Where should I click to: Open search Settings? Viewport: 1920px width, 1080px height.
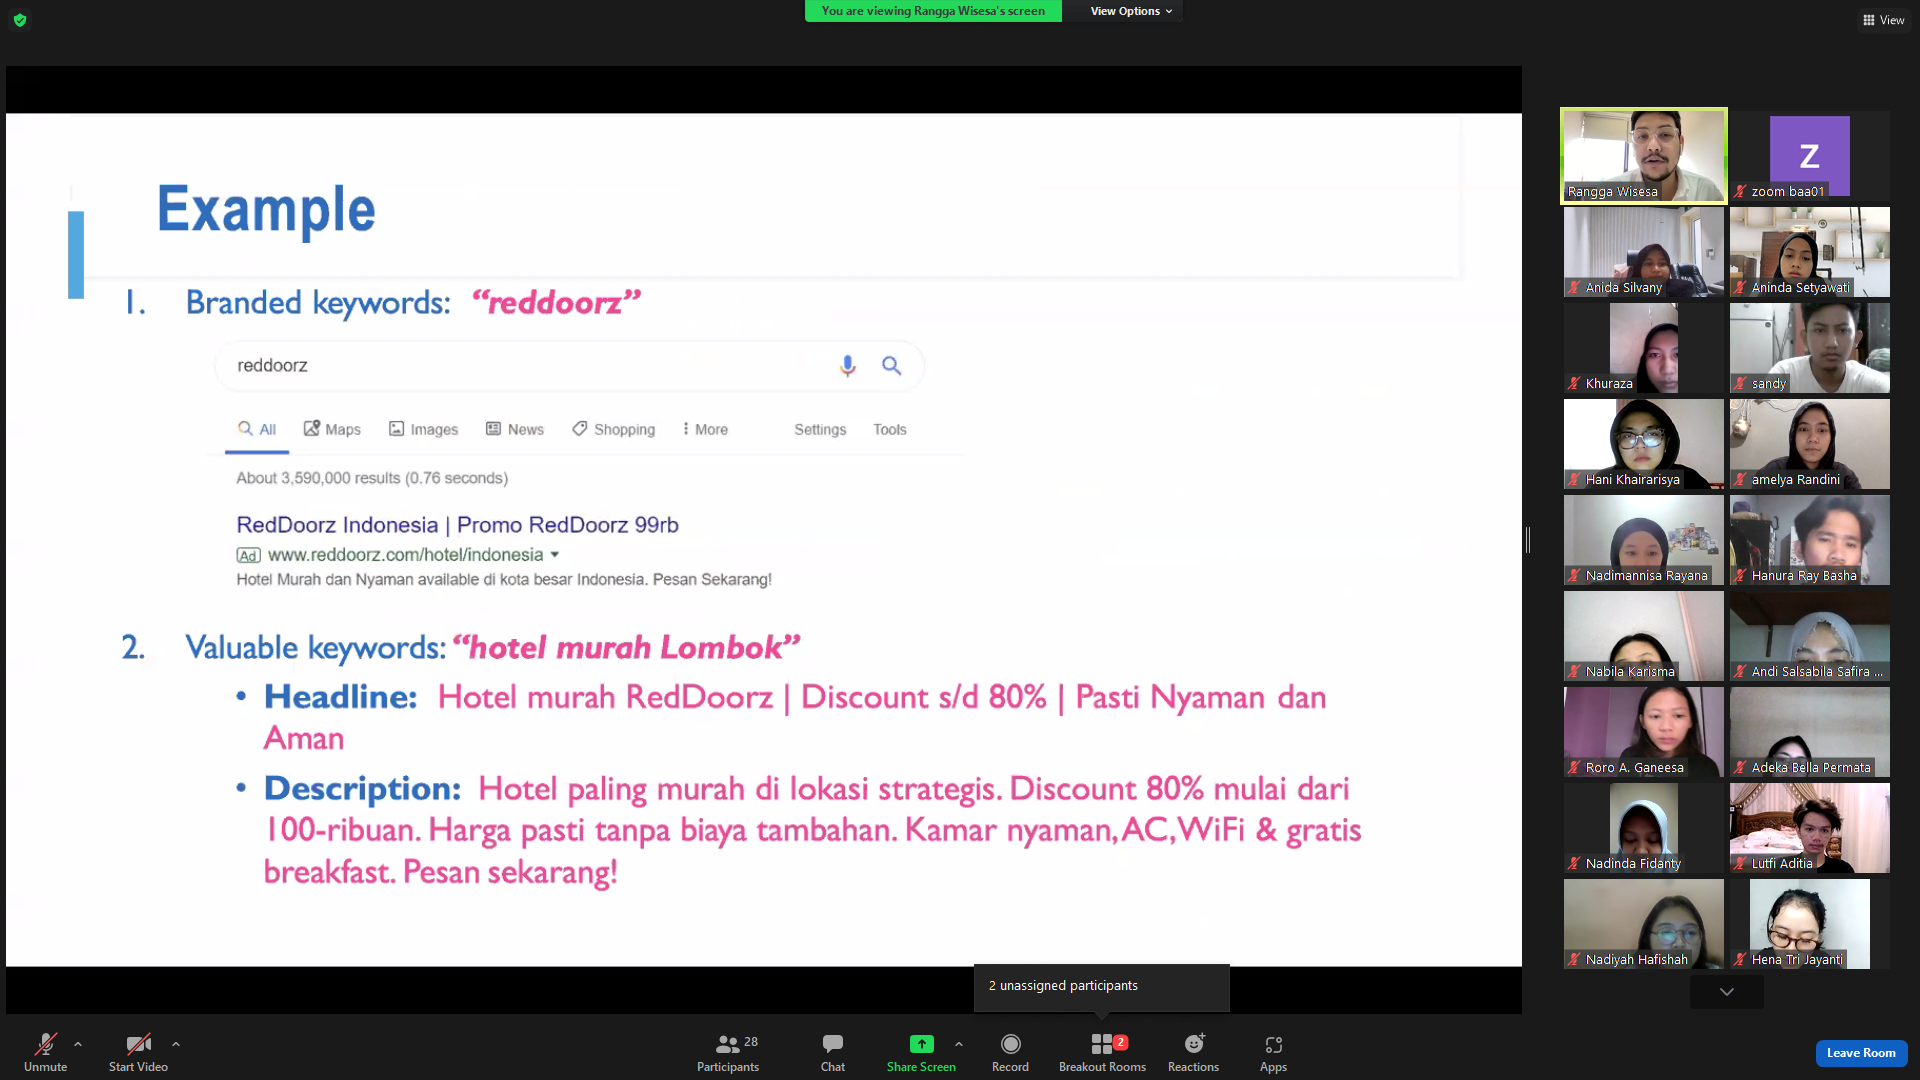820,429
